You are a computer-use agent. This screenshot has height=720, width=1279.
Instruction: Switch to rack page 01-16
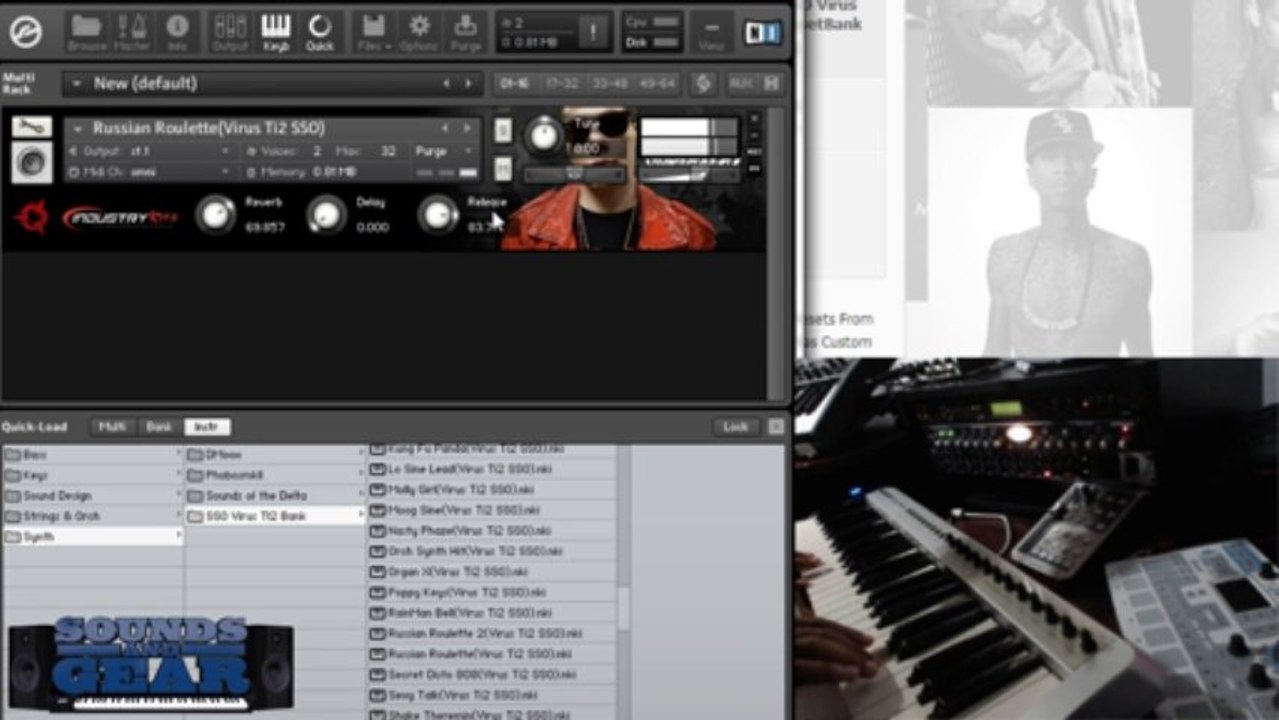pos(514,84)
